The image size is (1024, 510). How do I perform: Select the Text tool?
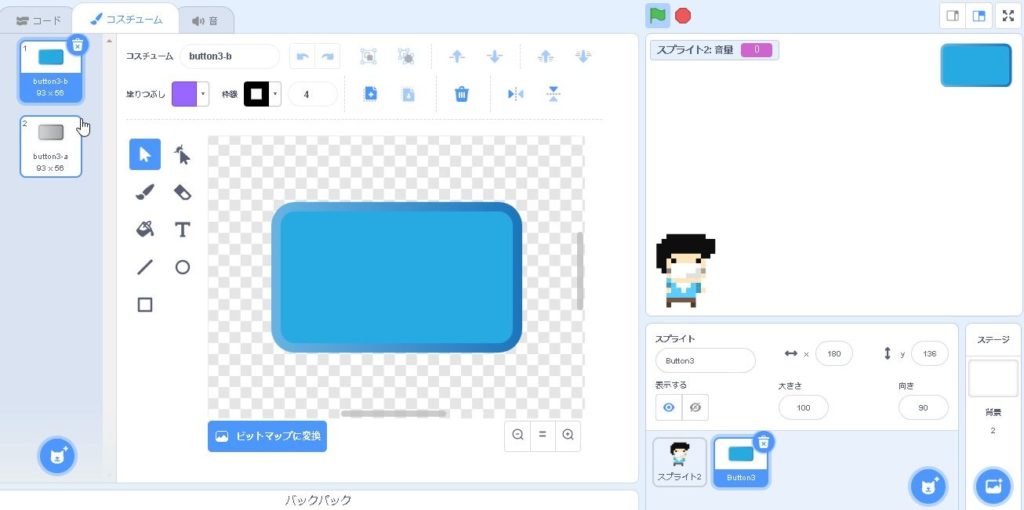182,229
